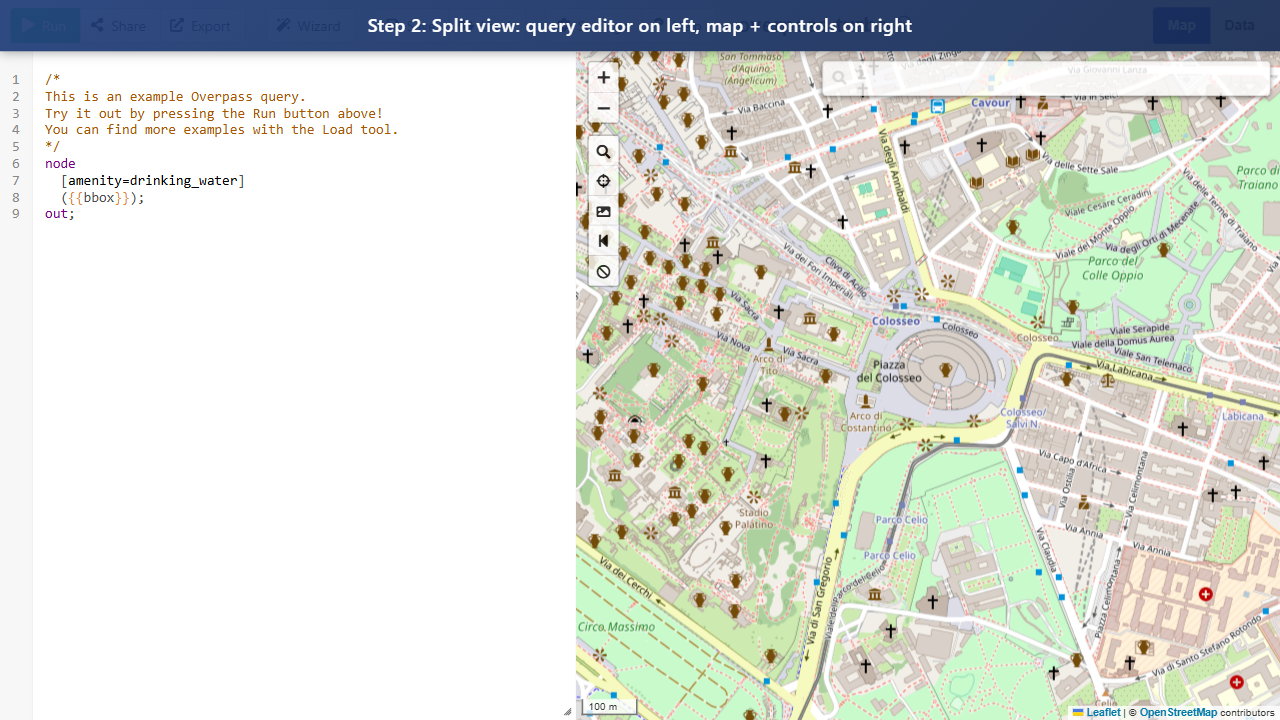Click the rewind control on the map sidebar
Viewport: 1280px width, 720px height.
[x=603, y=240]
